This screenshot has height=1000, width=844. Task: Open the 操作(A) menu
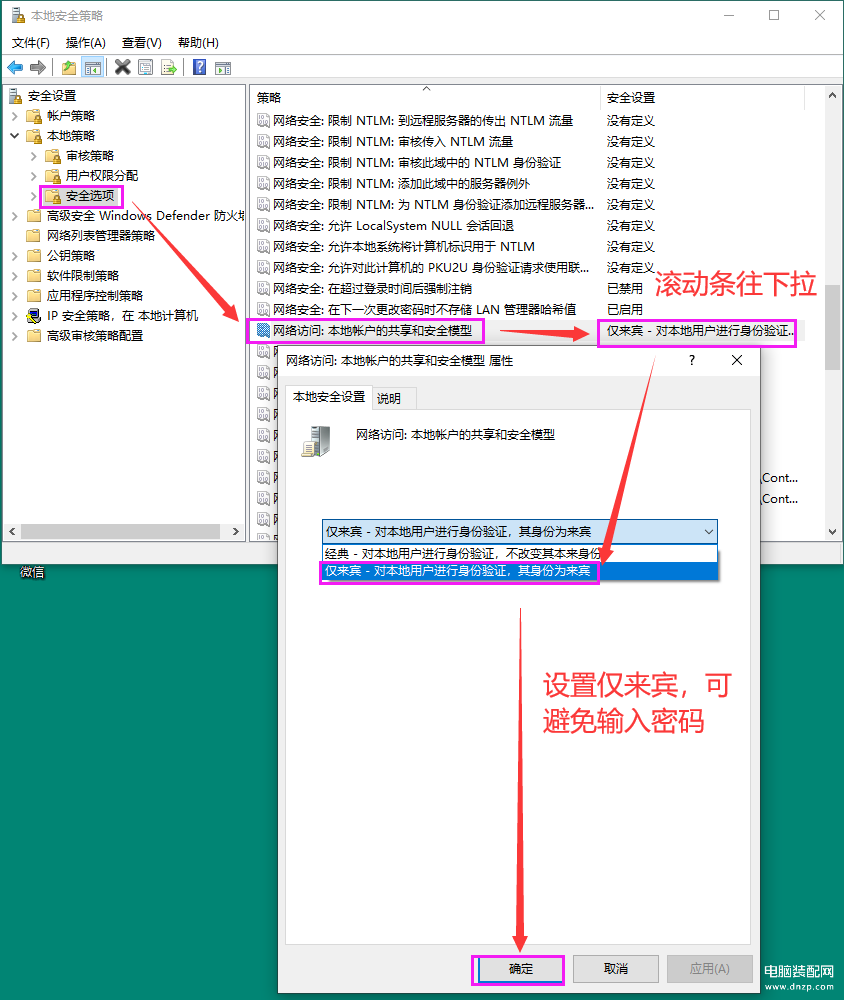[x=85, y=43]
